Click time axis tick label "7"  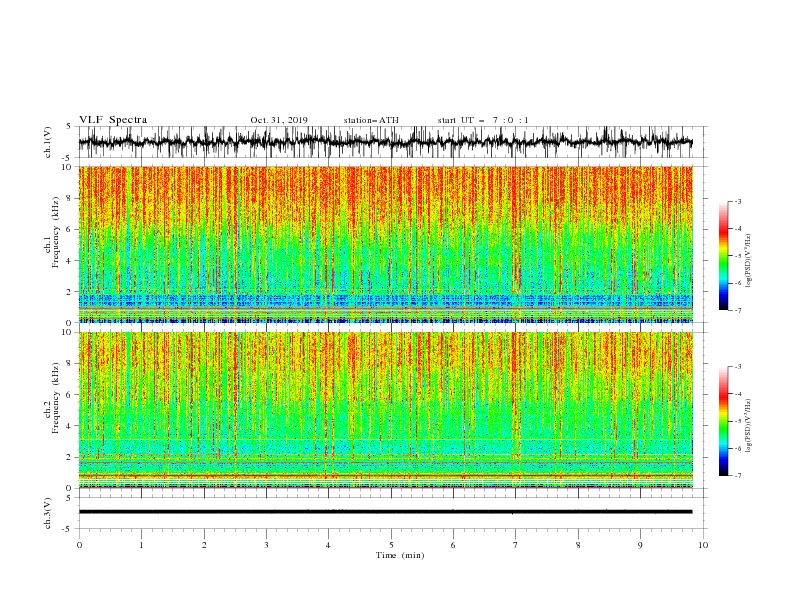pos(516,545)
